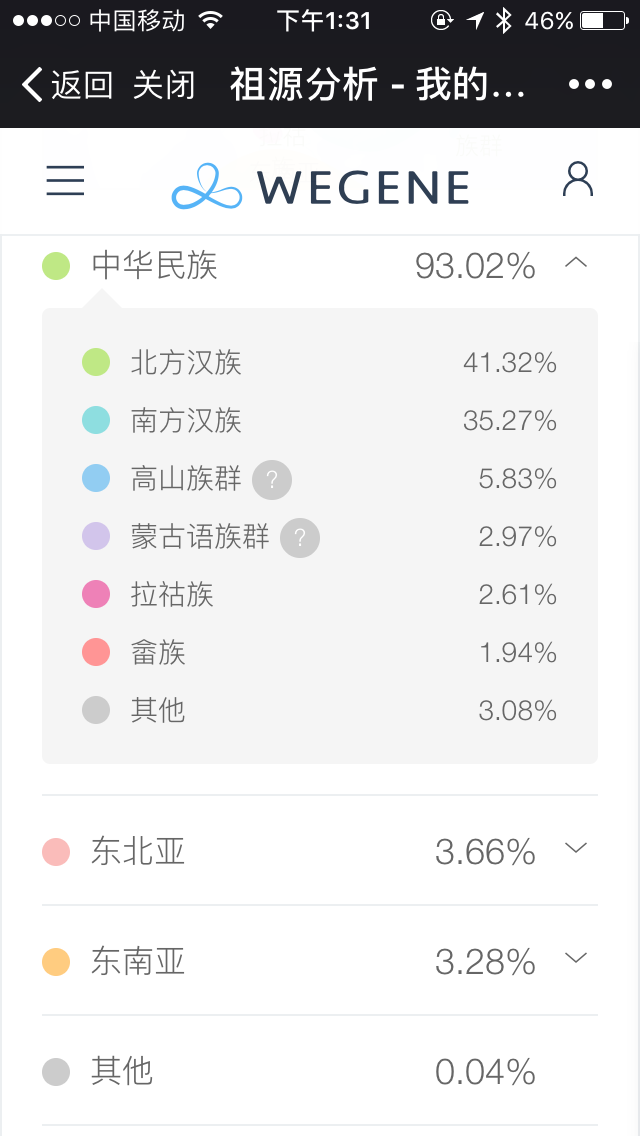Tap 关闭 to close the page
This screenshot has height=1136, width=640.
[x=164, y=85]
